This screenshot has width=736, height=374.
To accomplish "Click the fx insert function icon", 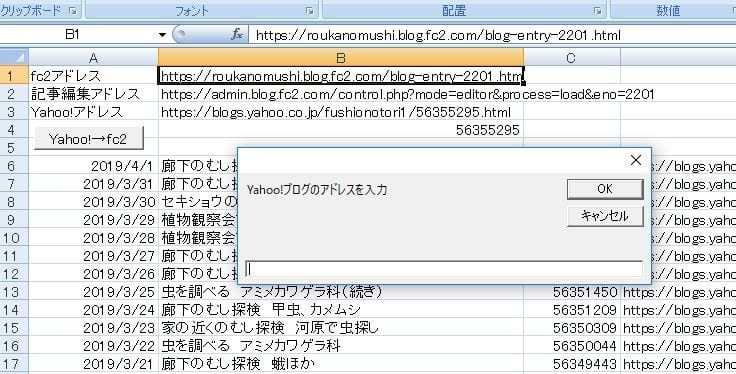I will 237,35.
